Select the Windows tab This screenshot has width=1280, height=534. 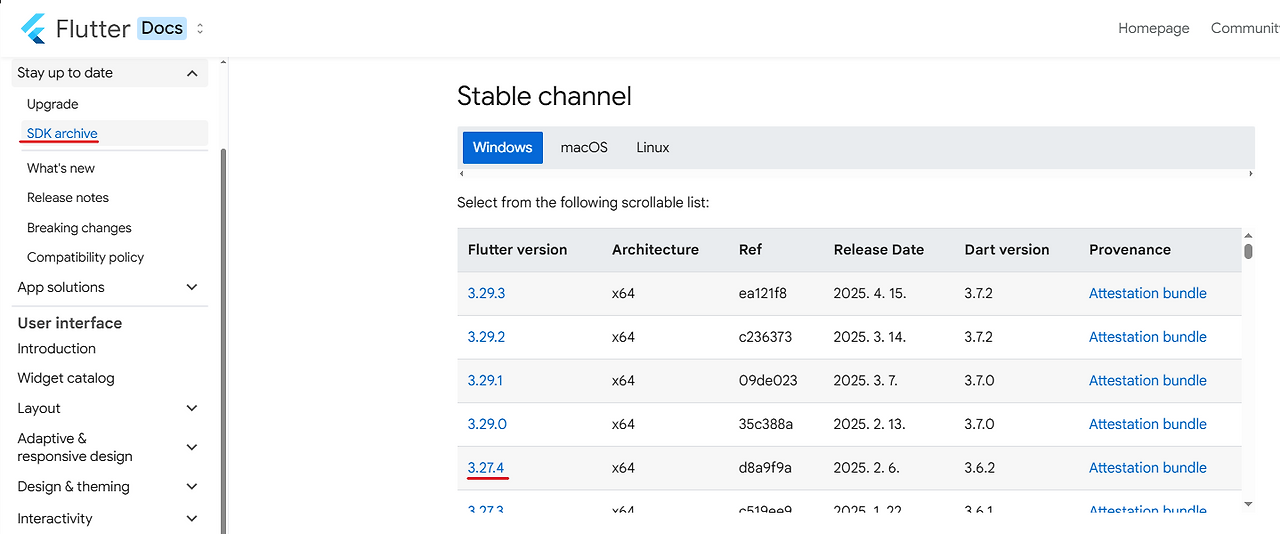pos(503,147)
